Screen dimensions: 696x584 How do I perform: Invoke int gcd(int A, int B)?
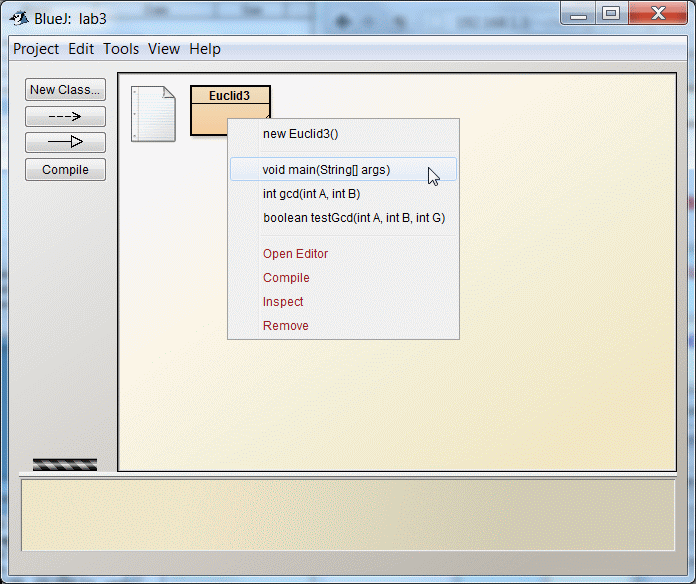coord(343,193)
